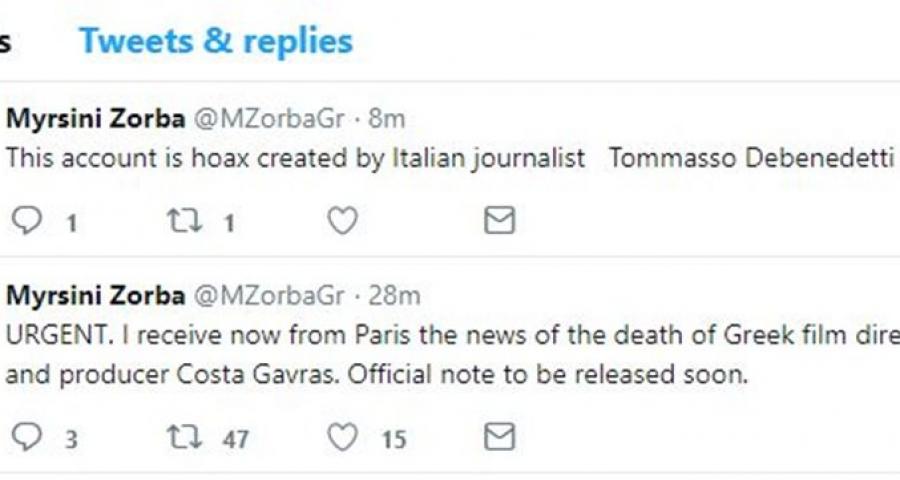Image resolution: width=900 pixels, height=480 pixels.
Task: Switch to the Tweets & replies tab
Action: point(216,41)
